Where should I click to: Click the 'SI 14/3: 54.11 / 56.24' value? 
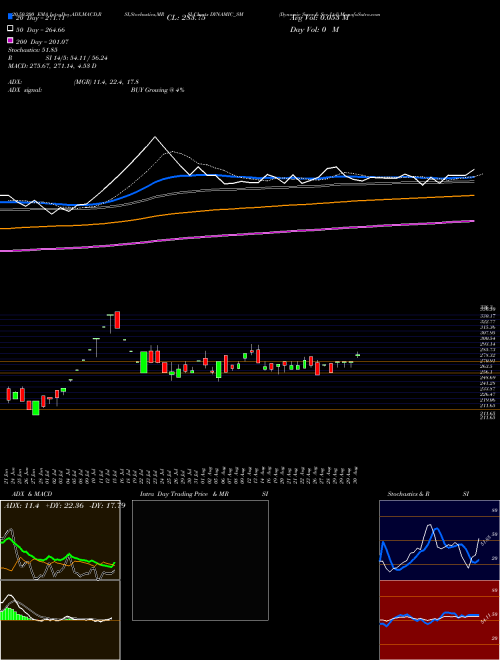click(x=77, y=58)
